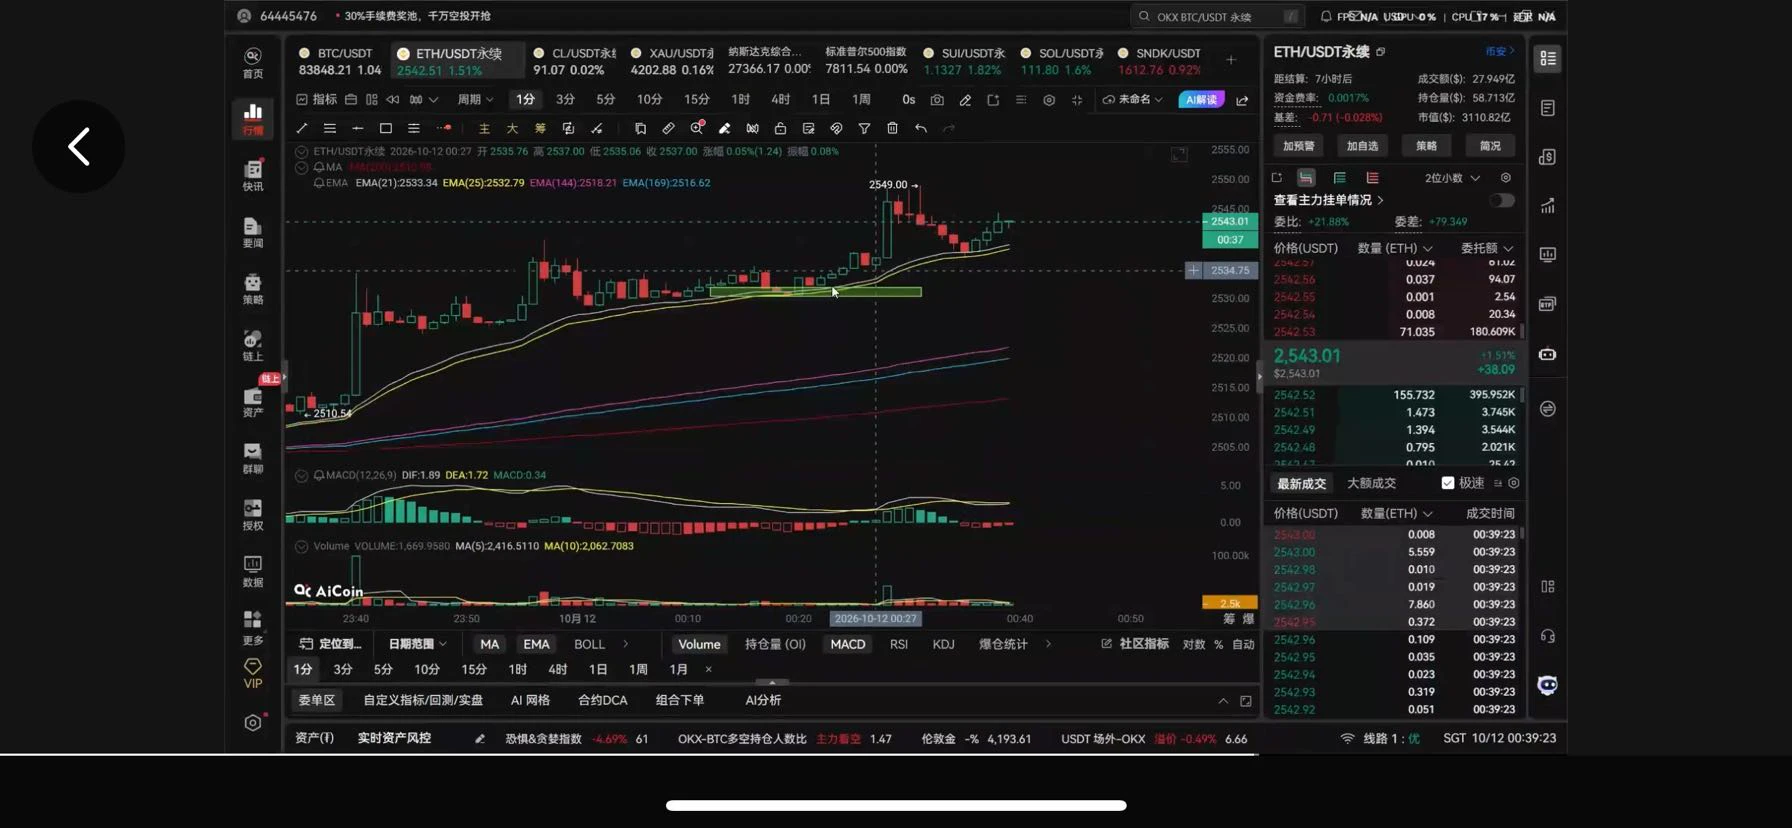Open 快讯 news flash in left sidebar
The width and height of the screenshot is (1792, 828).
[253, 175]
